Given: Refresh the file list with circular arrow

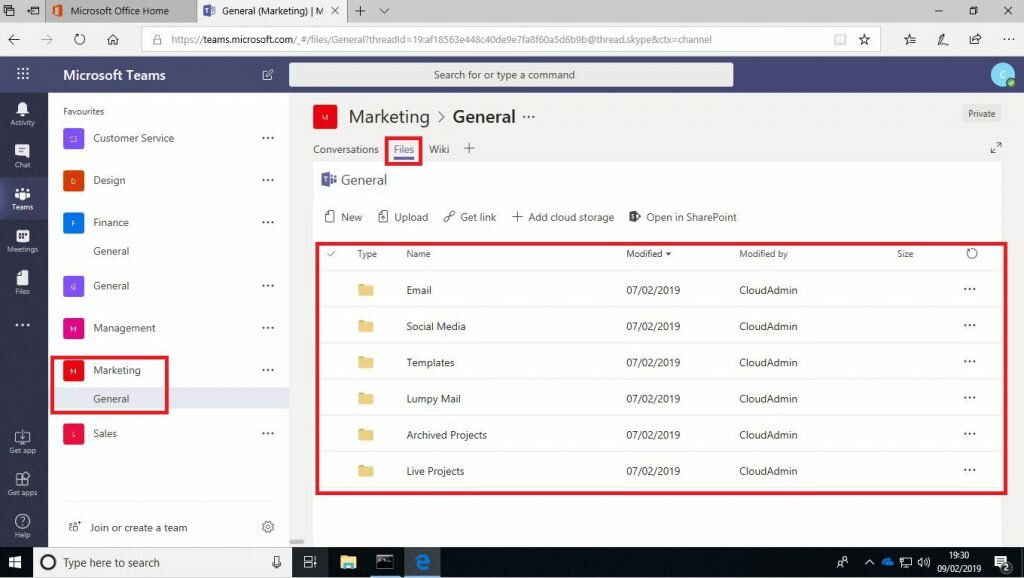Looking at the screenshot, I should point(972,253).
